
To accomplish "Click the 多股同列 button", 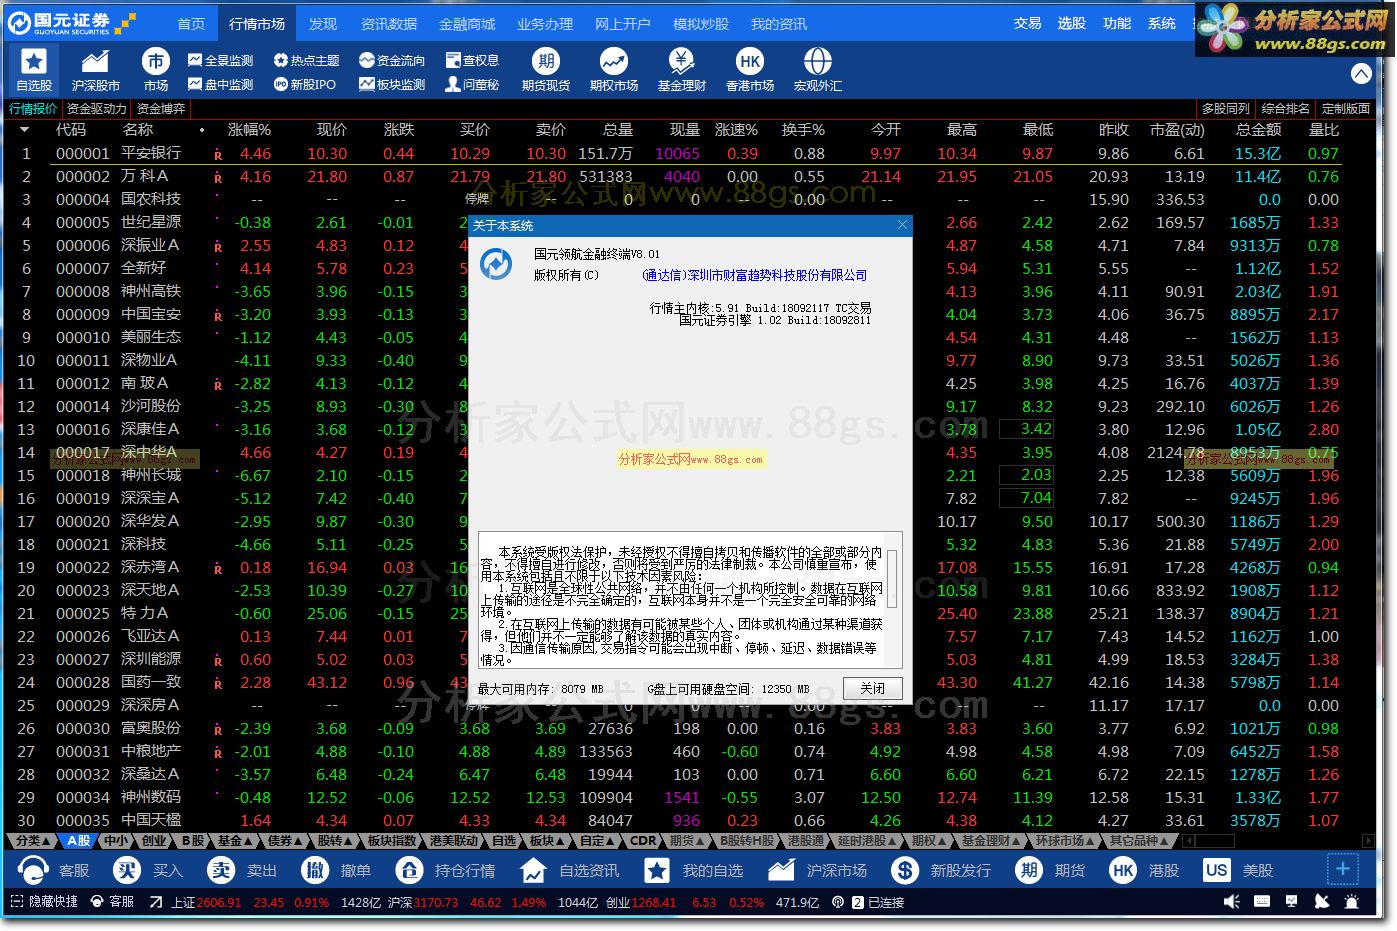I will (x=1225, y=108).
